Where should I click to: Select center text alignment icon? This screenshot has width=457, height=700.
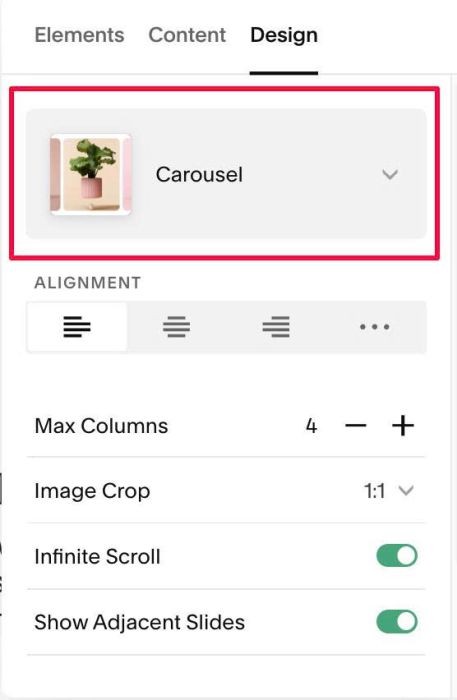coord(176,327)
